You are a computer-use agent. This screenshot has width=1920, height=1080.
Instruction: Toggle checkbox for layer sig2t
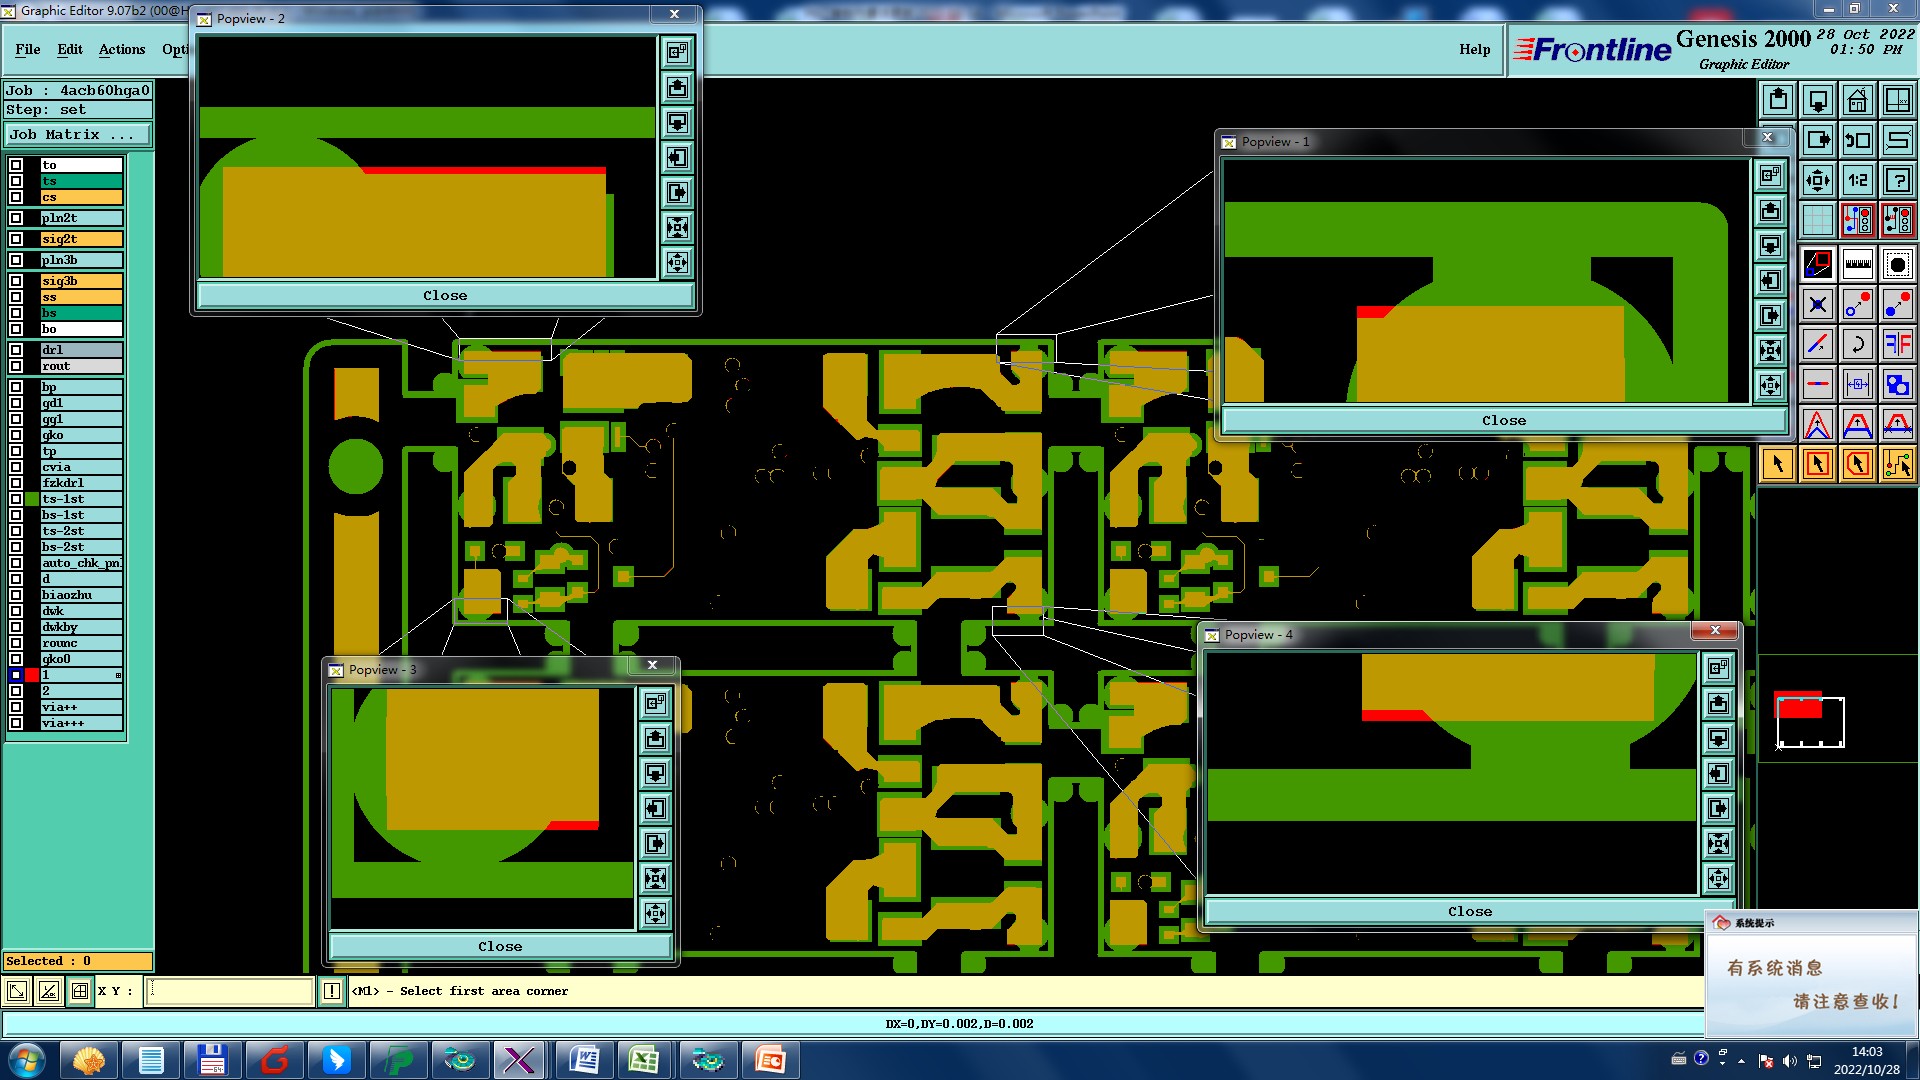16,239
